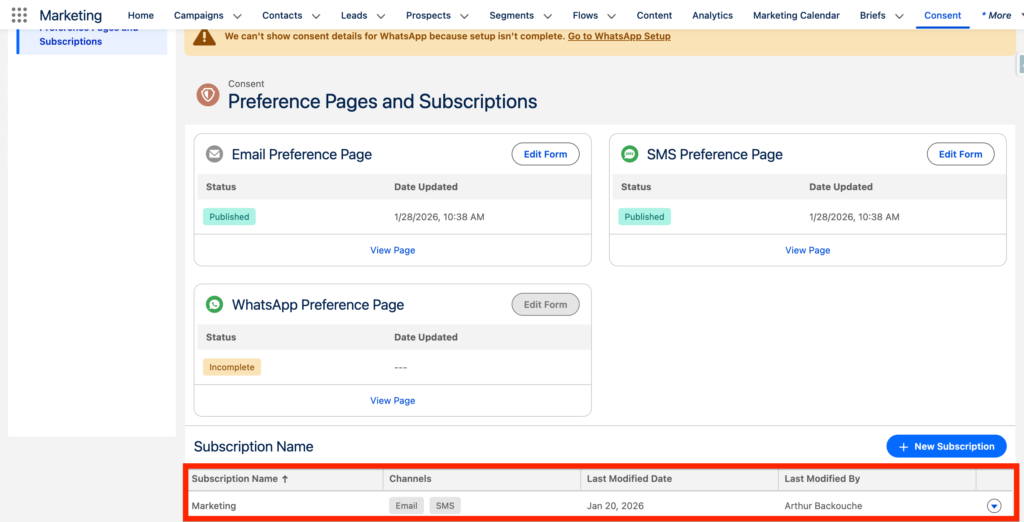The width and height of the screenshot is (1024, 522).
Task: Follow the Go to WhatsApp Setup link
Action: click(619, 36)
